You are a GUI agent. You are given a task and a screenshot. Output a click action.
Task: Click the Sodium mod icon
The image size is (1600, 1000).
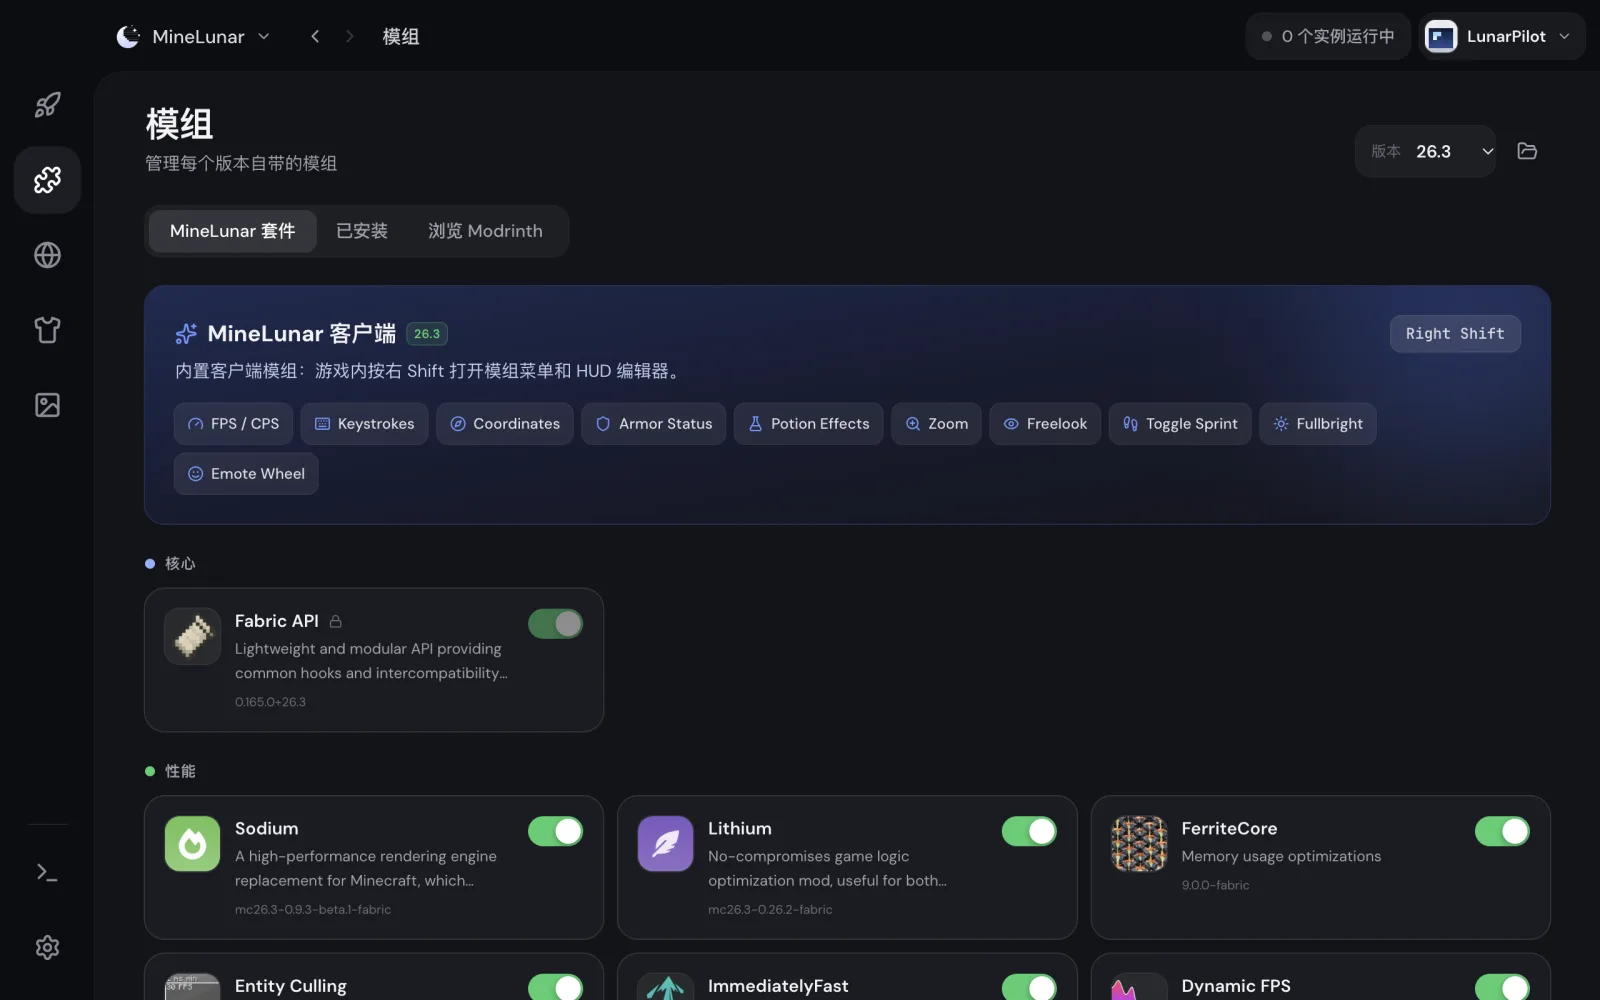point(192,844)
